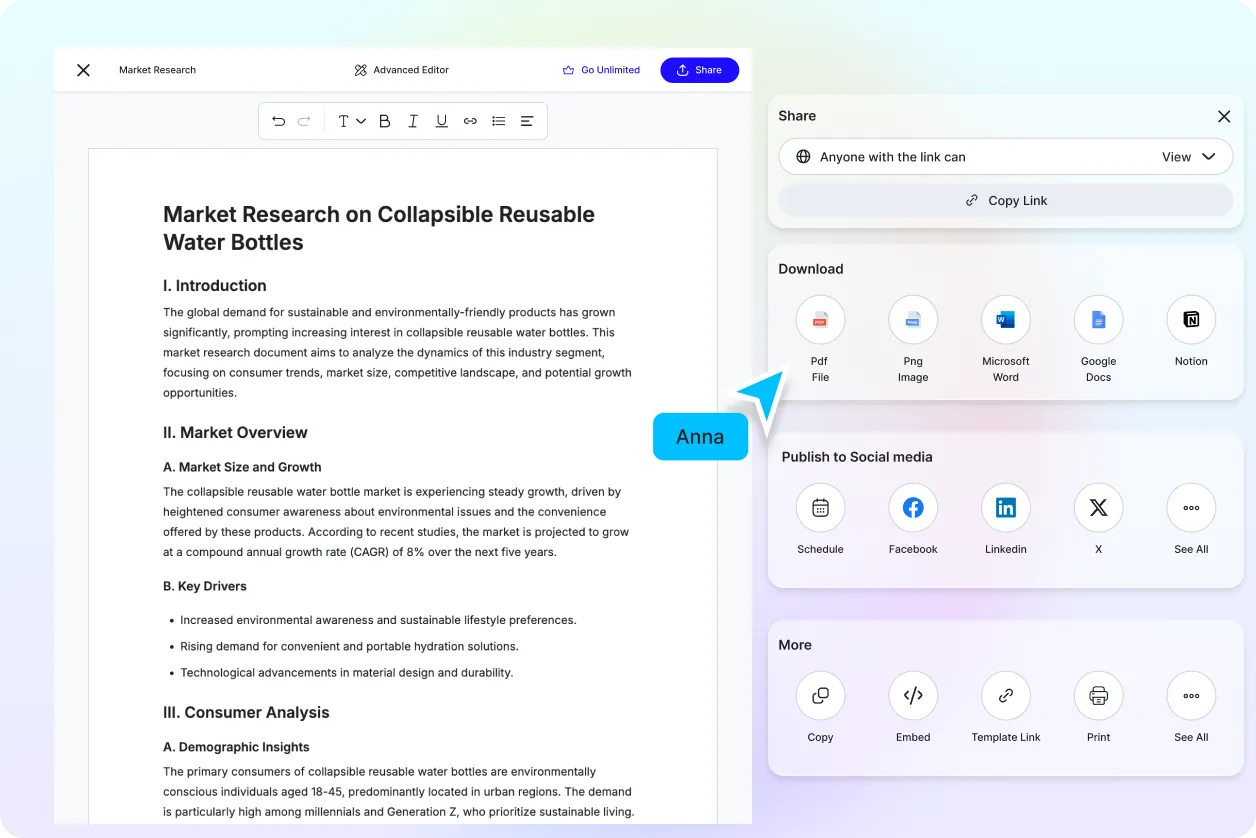Publish to Facebook
Screen dimensions: 1256x838
point(912,508)
